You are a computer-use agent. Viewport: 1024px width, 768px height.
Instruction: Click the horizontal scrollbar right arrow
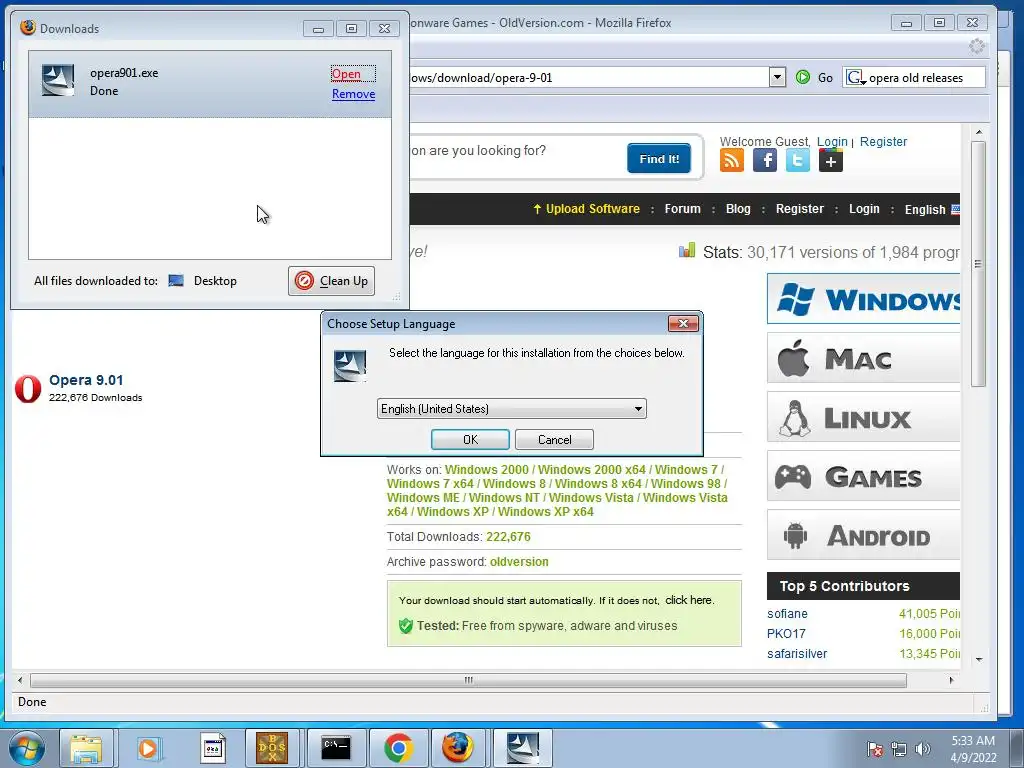pos(951,680)
